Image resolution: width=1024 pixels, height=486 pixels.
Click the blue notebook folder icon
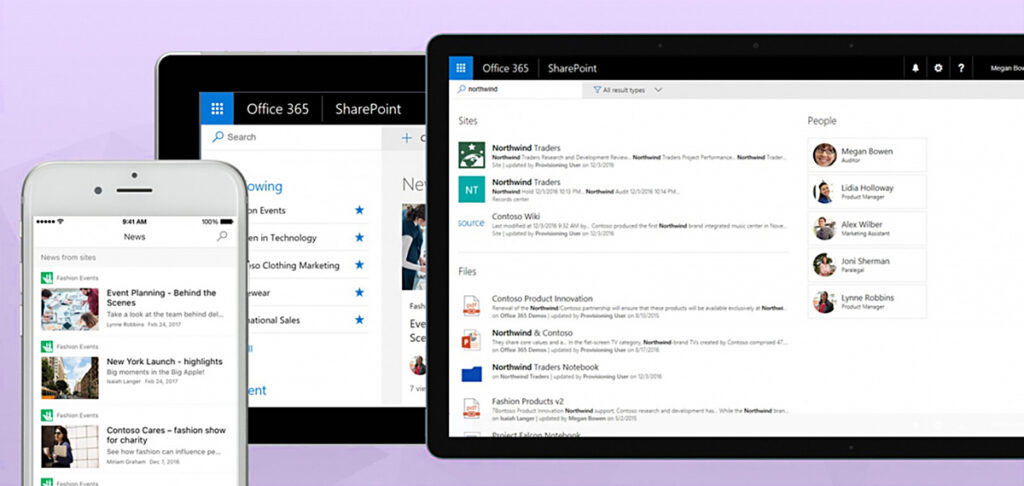(x=471, y=374)
